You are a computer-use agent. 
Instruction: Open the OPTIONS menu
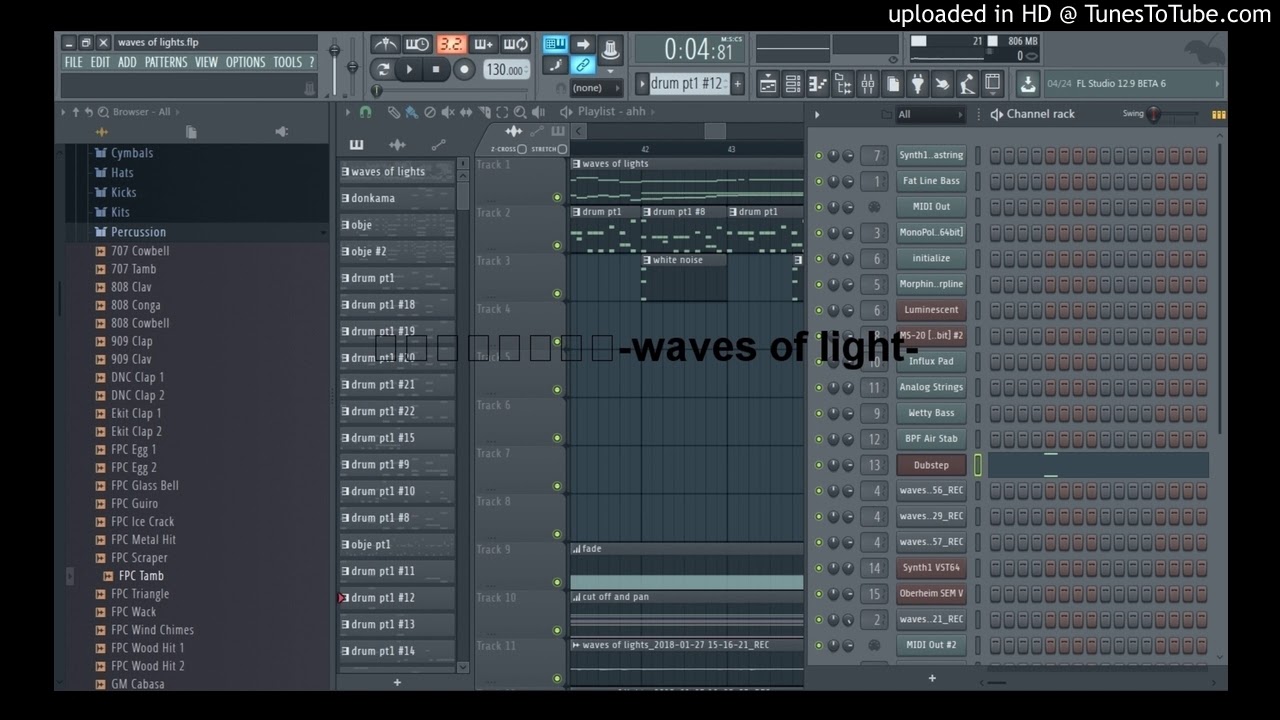coord(245,62)
